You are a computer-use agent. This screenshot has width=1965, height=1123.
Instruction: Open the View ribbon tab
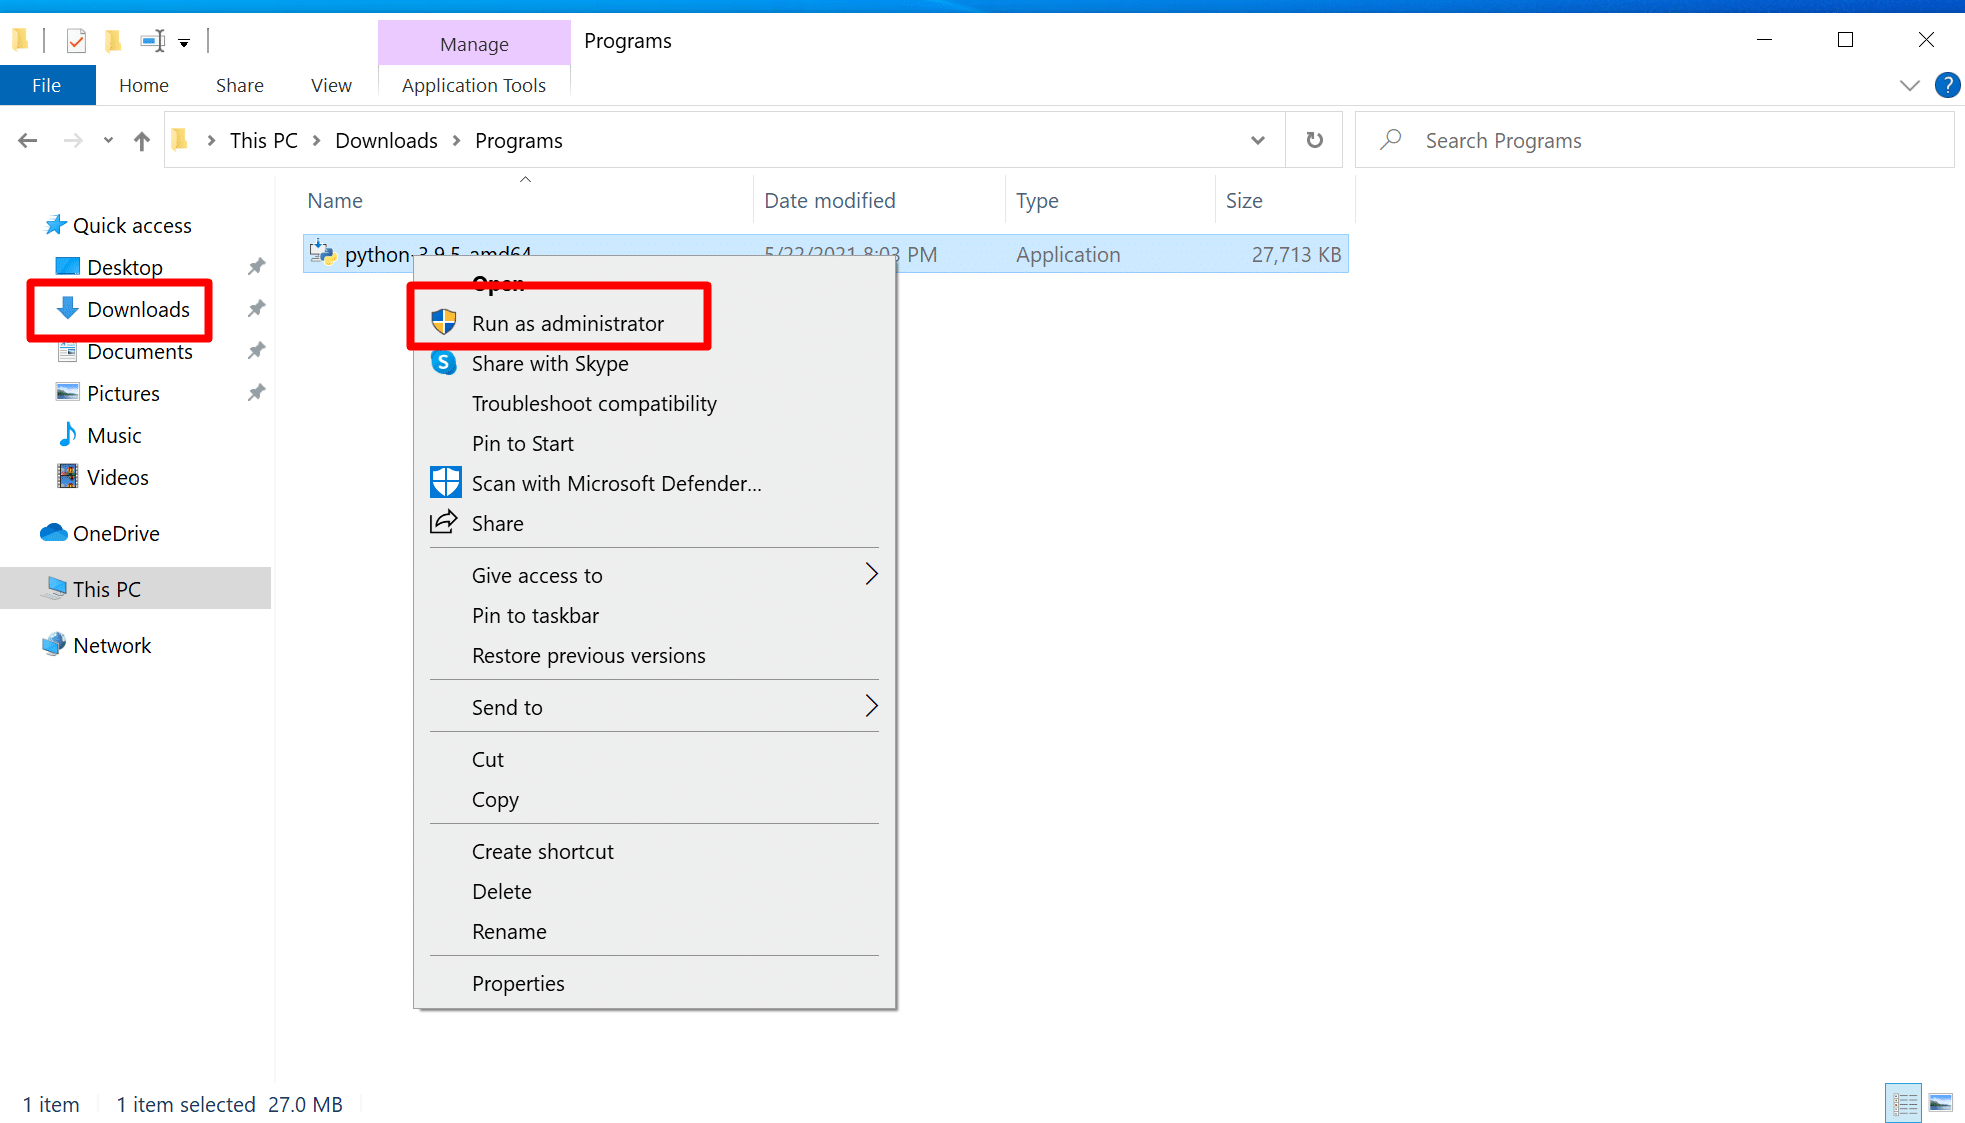331,85
